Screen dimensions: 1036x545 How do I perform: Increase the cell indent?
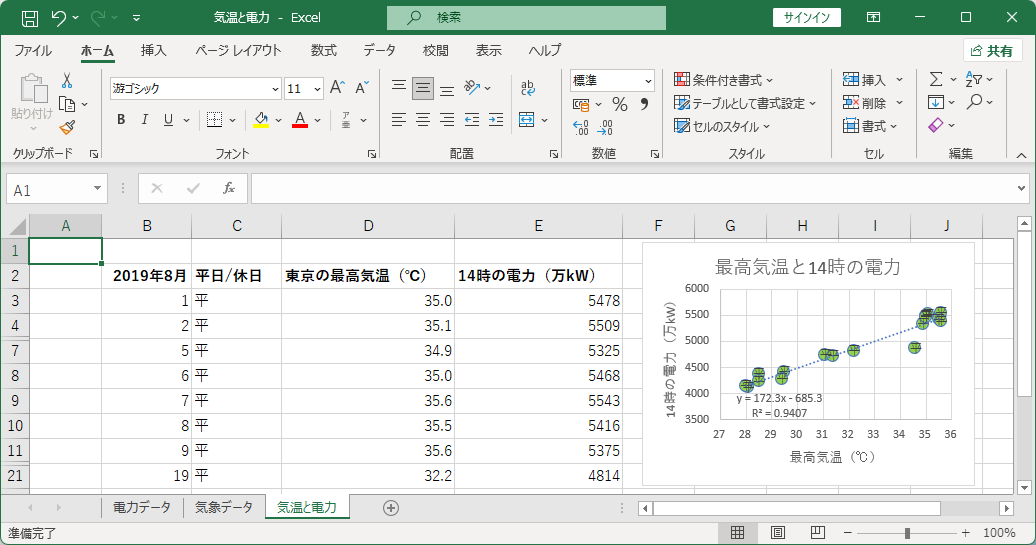pyautogui.click(x=496, y=120)
